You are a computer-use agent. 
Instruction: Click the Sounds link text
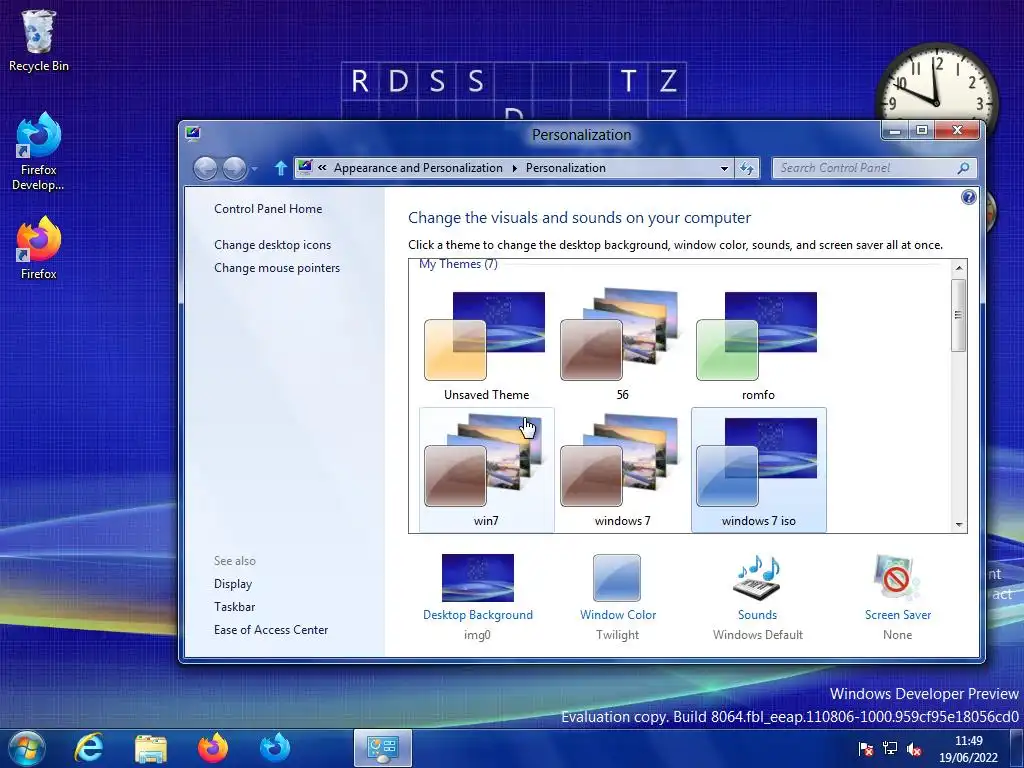[x=758, y=615]
